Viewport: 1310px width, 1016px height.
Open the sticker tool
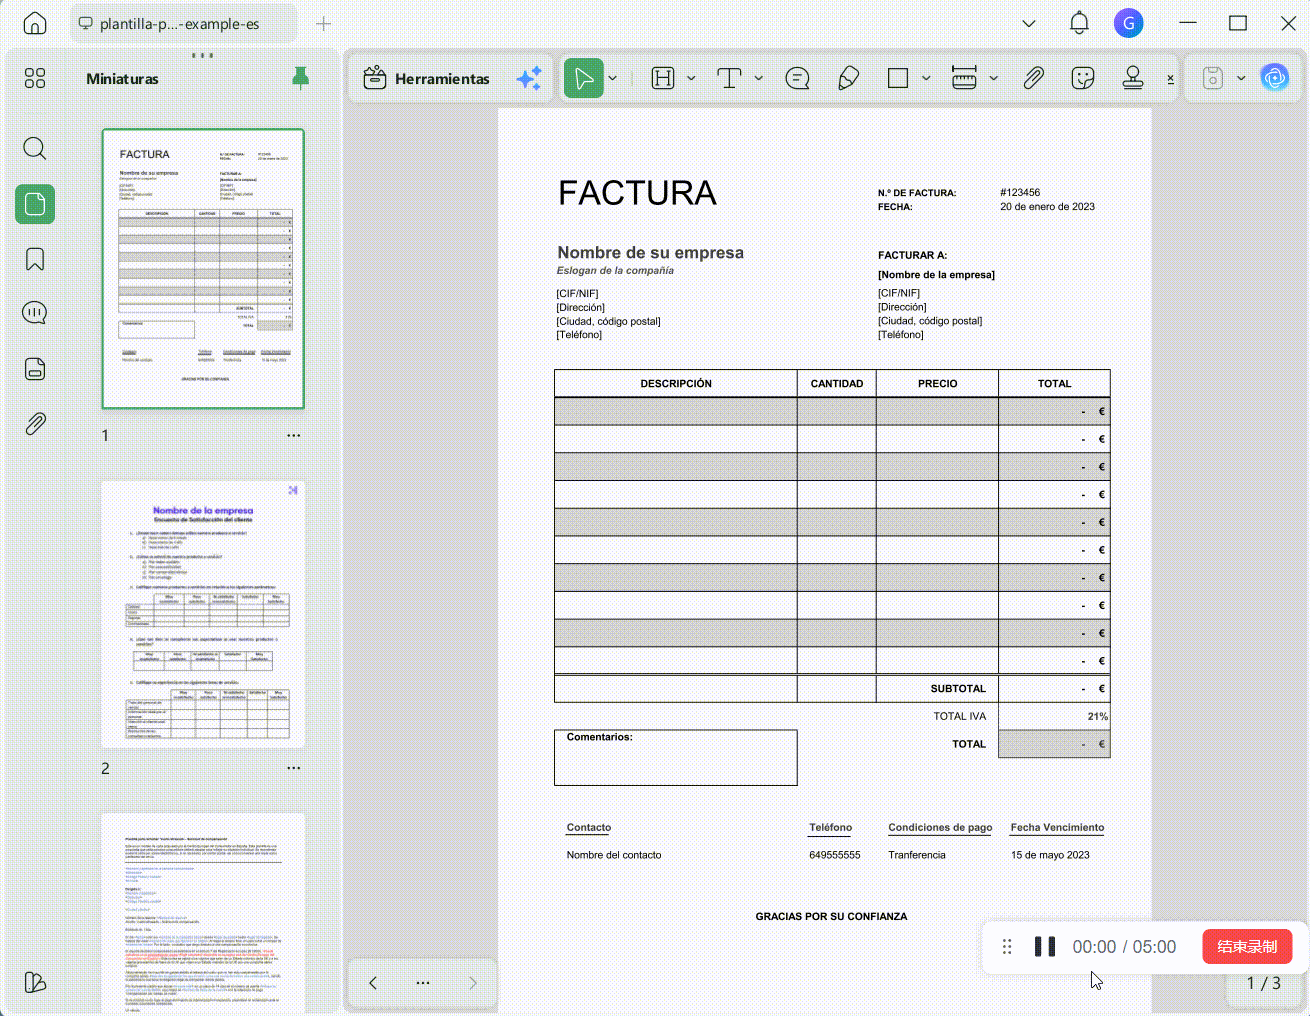1083,78
